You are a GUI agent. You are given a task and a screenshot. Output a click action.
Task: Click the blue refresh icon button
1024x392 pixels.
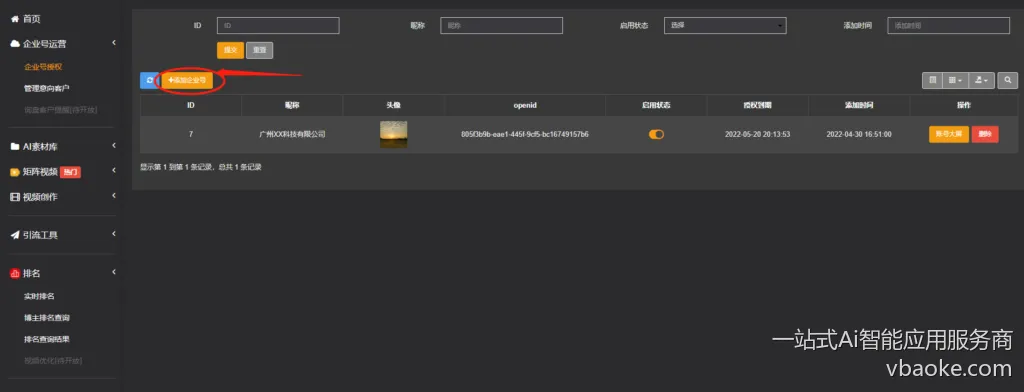coord(149,80)
